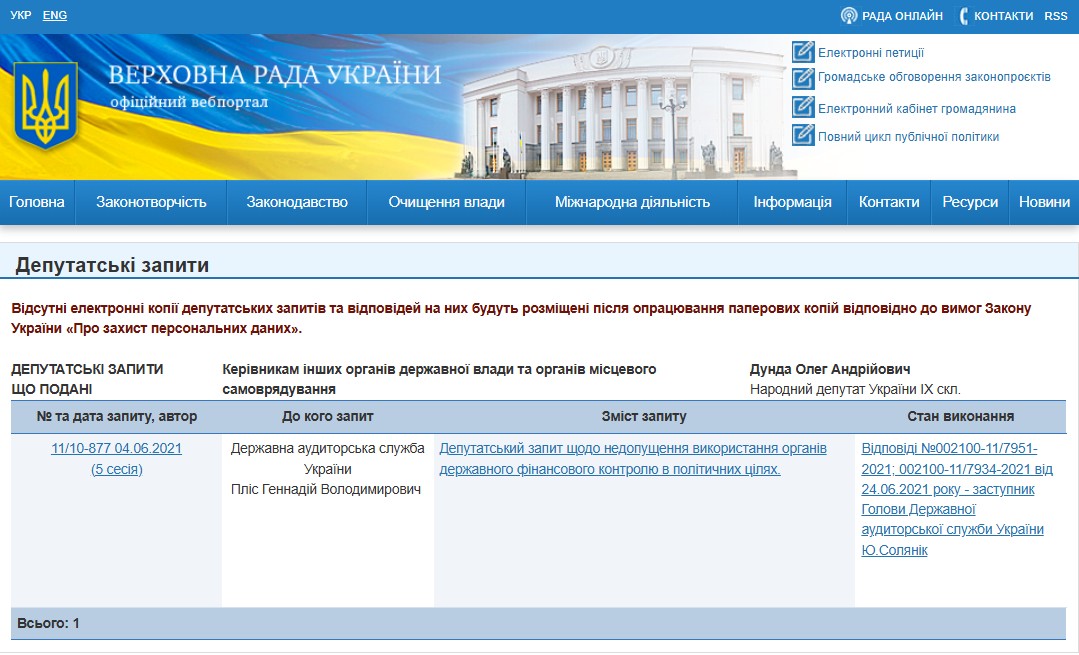Open Електронний кабінет громадянина link
This screenshot has width=1079, height=655.
(x=917, y=109)
